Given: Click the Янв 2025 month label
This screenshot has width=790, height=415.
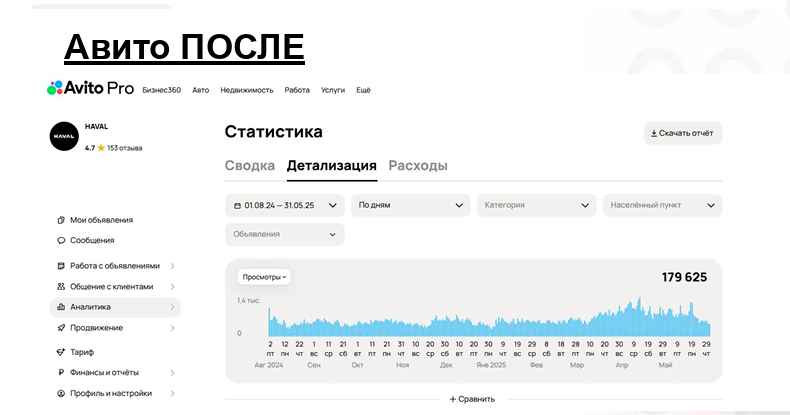Looking at the screenshot, I should 491,365.
